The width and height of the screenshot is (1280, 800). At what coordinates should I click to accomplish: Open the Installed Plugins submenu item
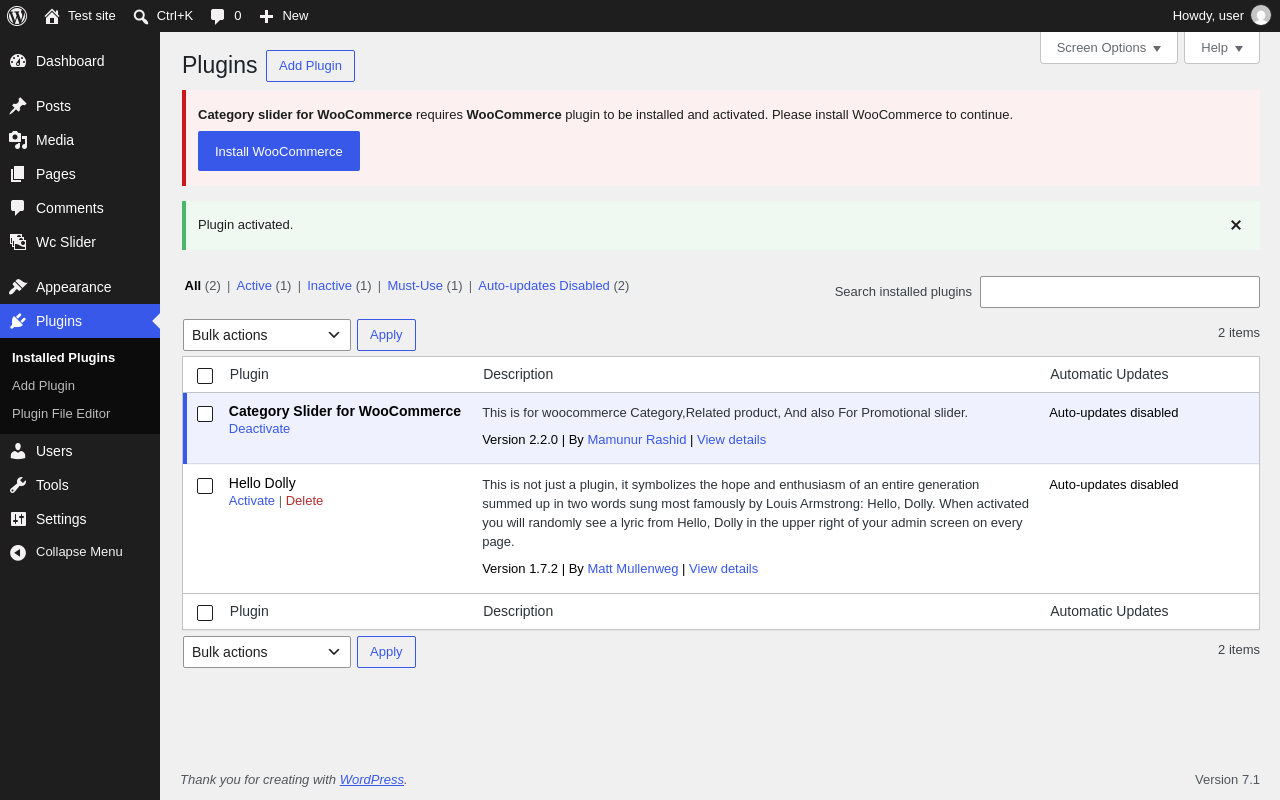[64, 357]
